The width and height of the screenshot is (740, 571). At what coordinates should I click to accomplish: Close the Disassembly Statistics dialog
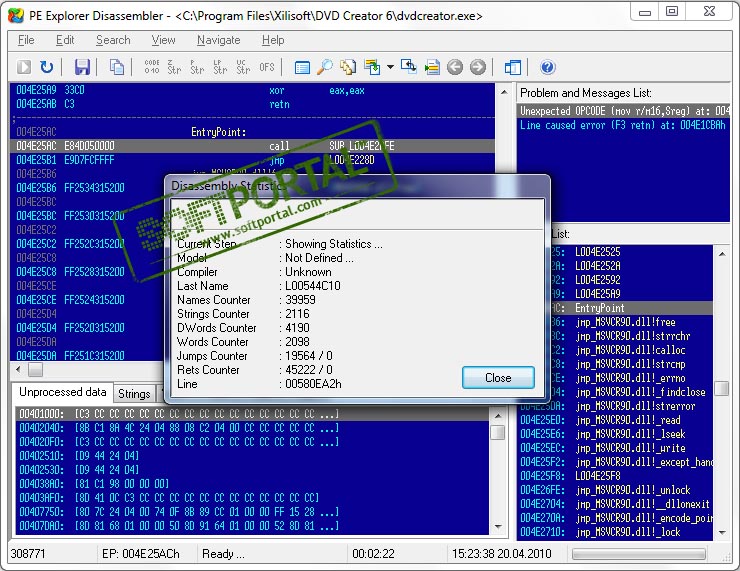click(498, 378)
